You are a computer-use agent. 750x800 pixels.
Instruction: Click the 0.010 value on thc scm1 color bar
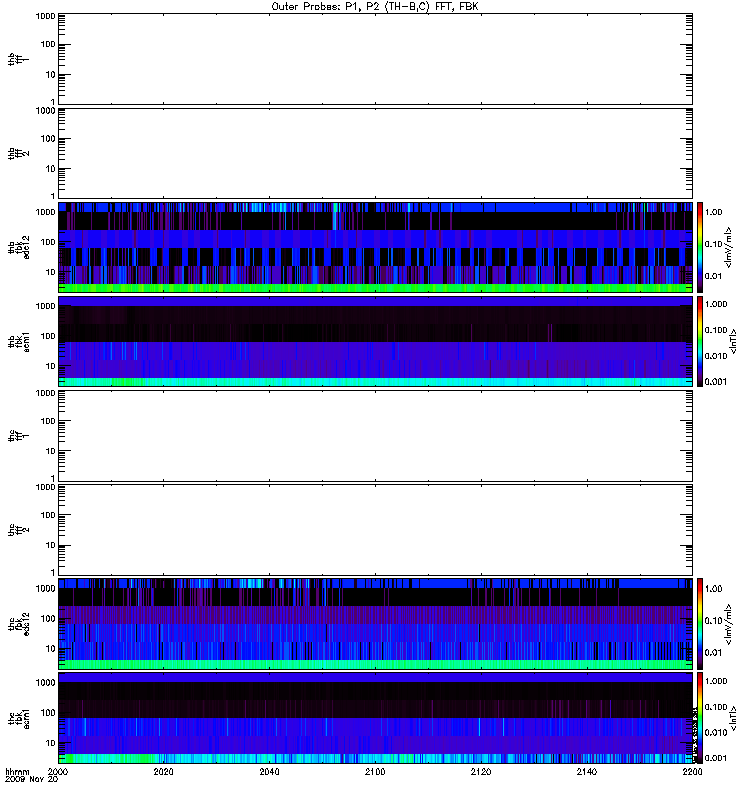click(x=716, y=733)
